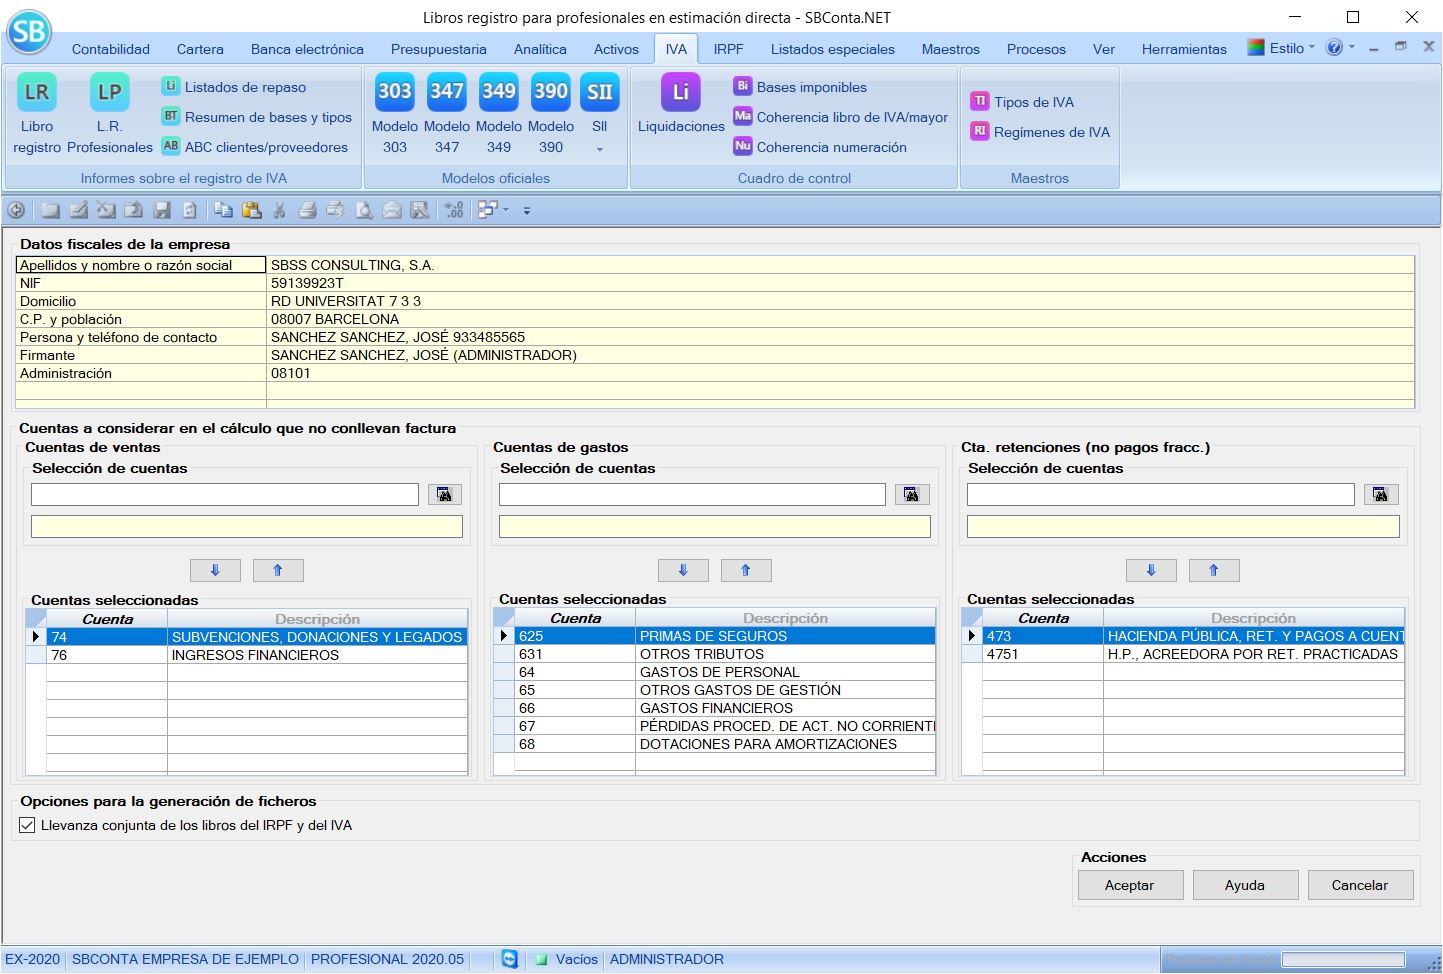Click the Cancelar button
This screenshot has width=1443, height=974.
click(1359, 885)
